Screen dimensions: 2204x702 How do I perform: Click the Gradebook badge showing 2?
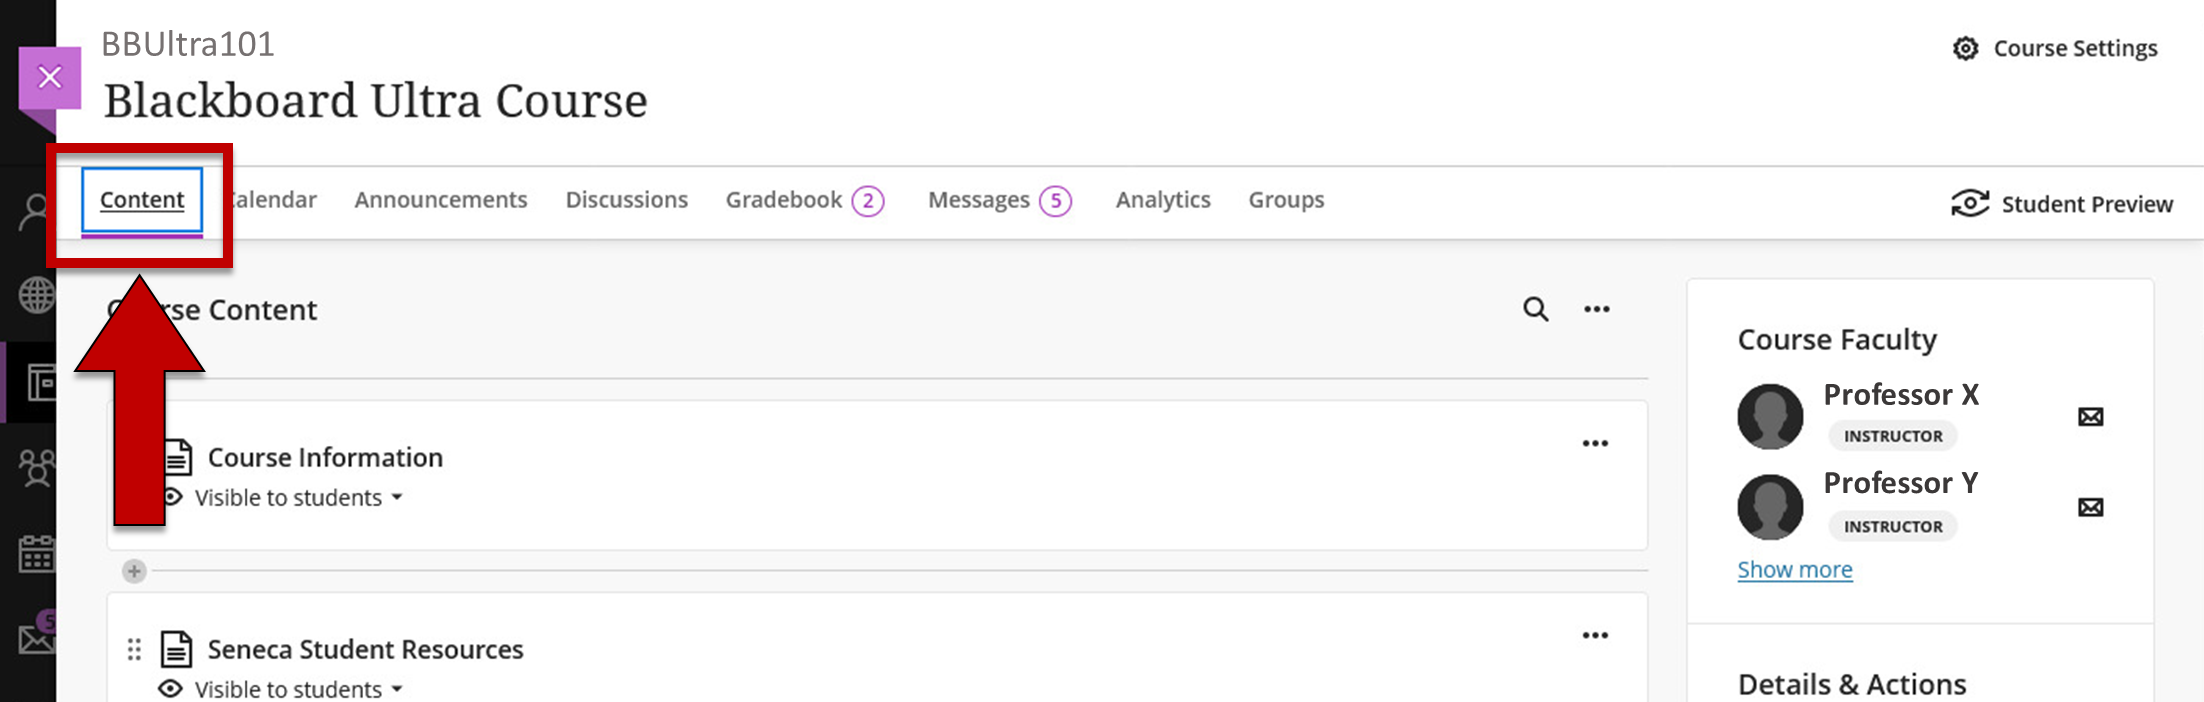(x=868, y=201)
